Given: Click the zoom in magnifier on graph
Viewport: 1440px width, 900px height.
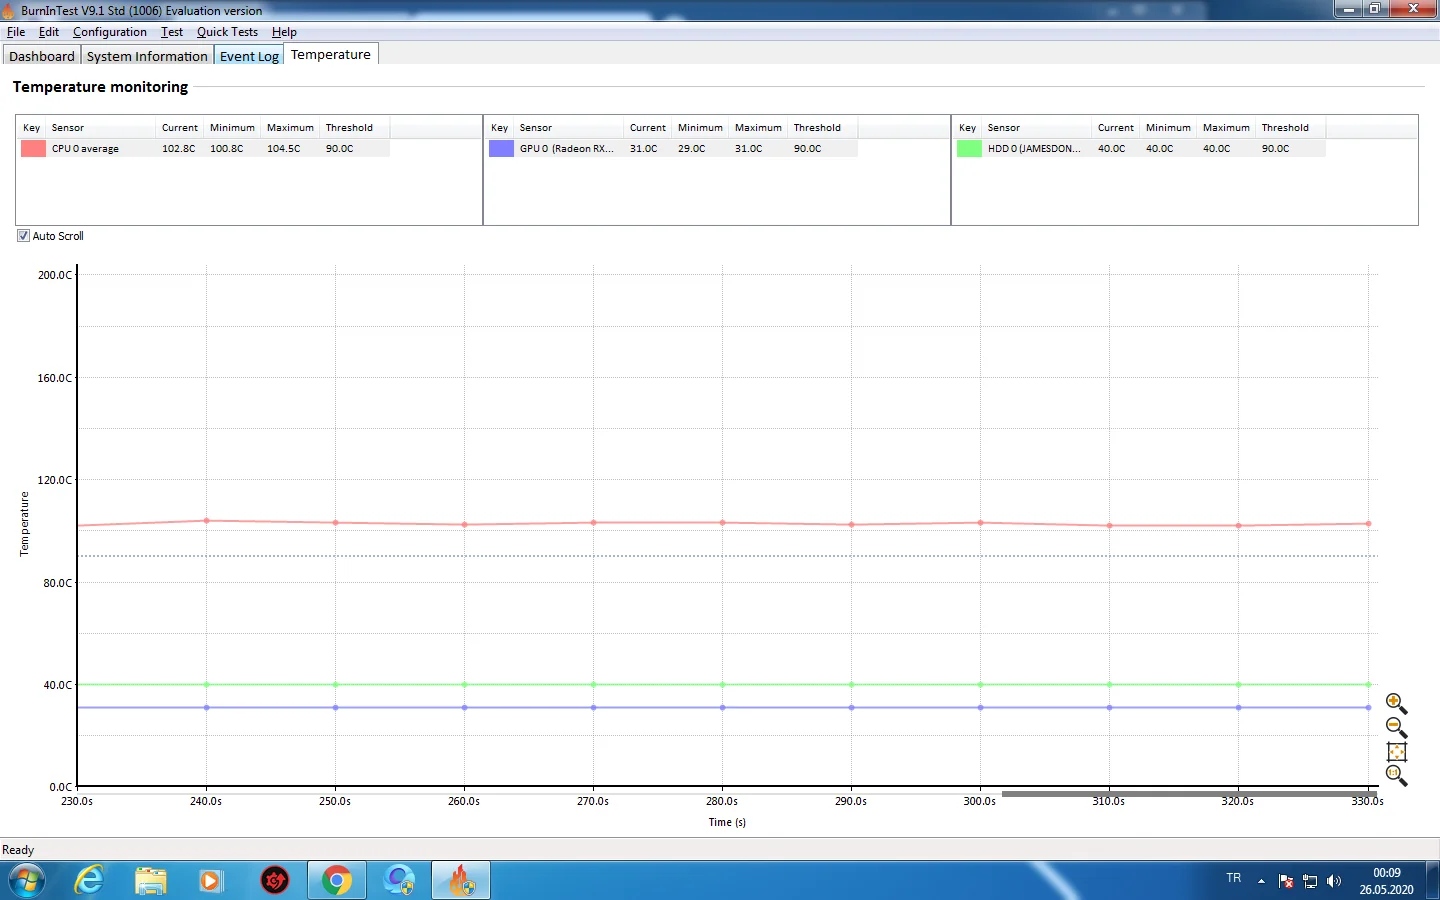Looking at the screenshot, I should pyautogui.click(x=1395, y=703).
